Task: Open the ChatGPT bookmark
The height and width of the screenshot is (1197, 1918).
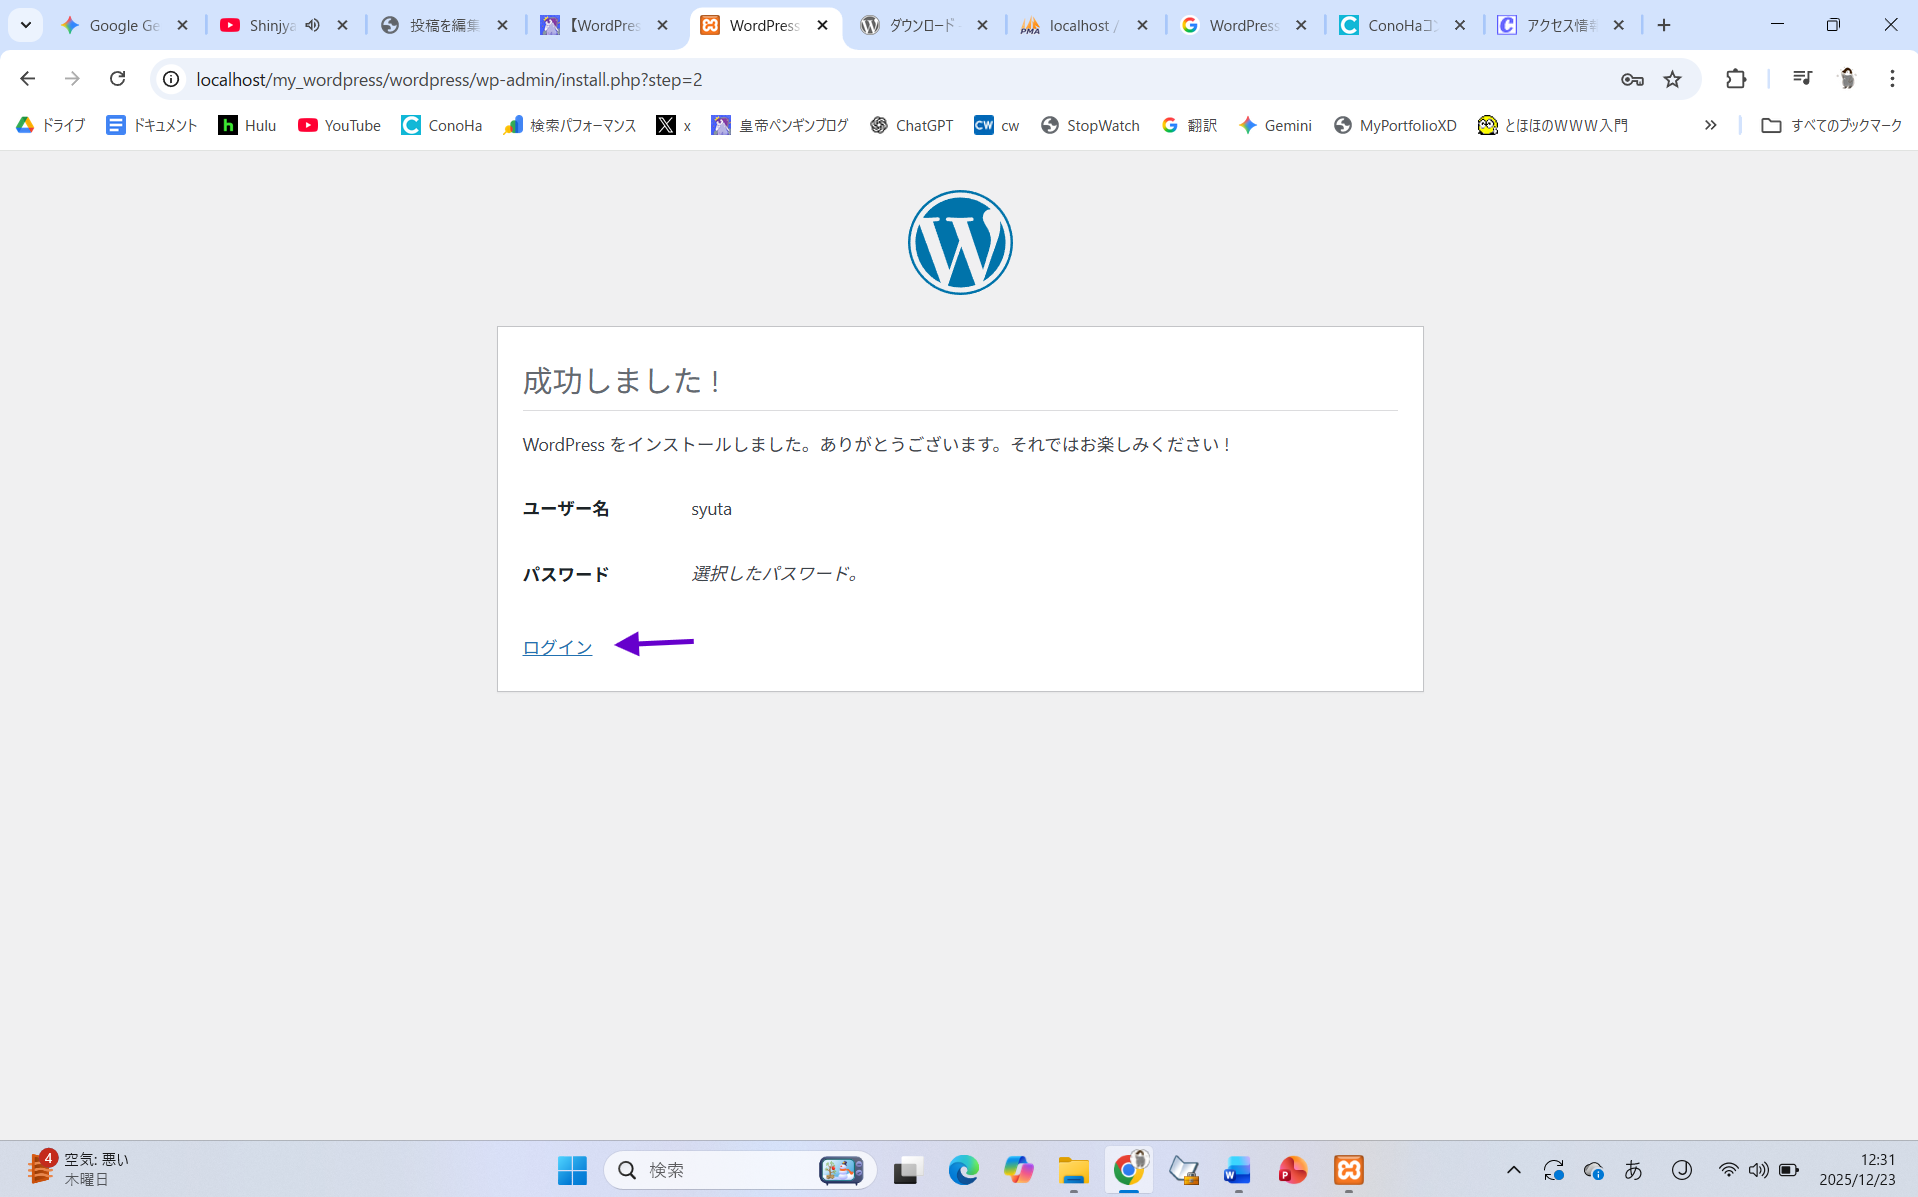Action: tap(911, 125)
